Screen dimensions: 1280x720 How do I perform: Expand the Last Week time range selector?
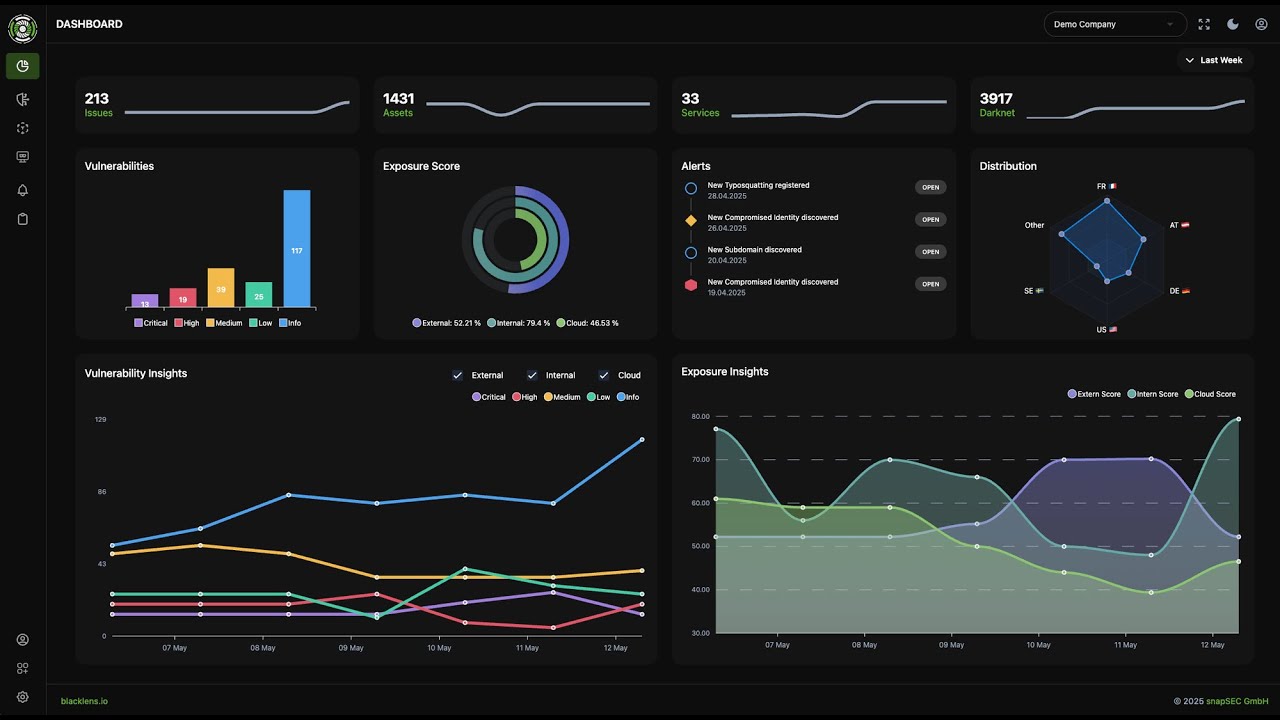[1214, 60]
